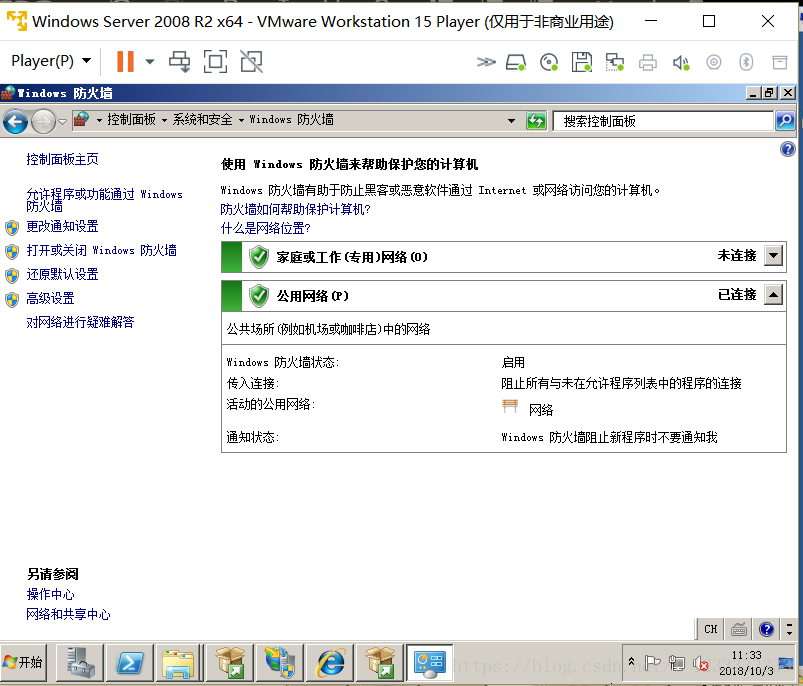Show hidden tray icons arrow
The image size is (803, 686).
click(631, 662)
